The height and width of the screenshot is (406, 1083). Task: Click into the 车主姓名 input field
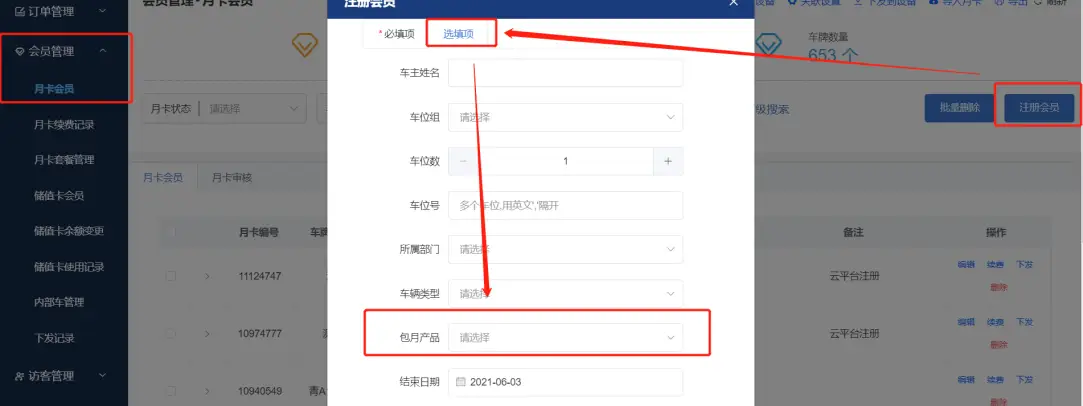[x=566, y=73]
